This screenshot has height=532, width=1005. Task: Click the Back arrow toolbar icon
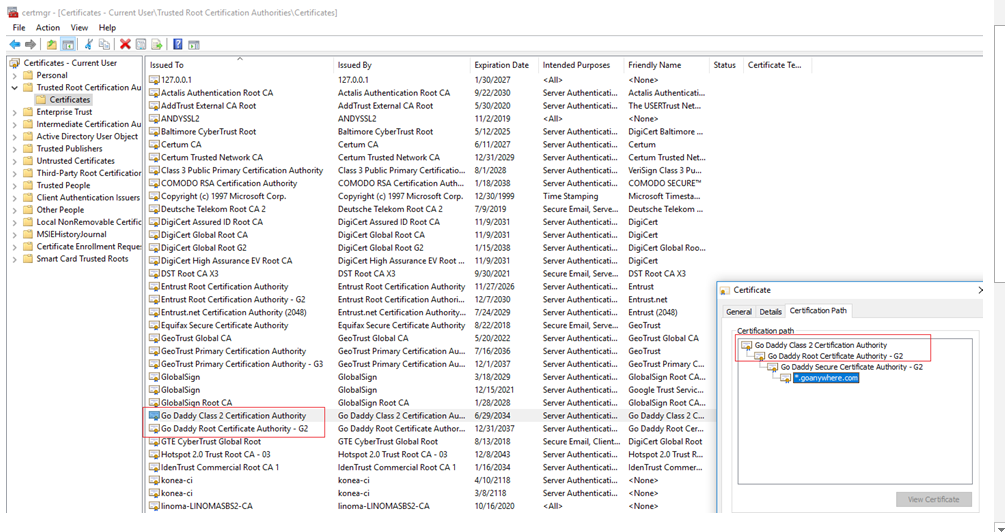click(15, 44)
